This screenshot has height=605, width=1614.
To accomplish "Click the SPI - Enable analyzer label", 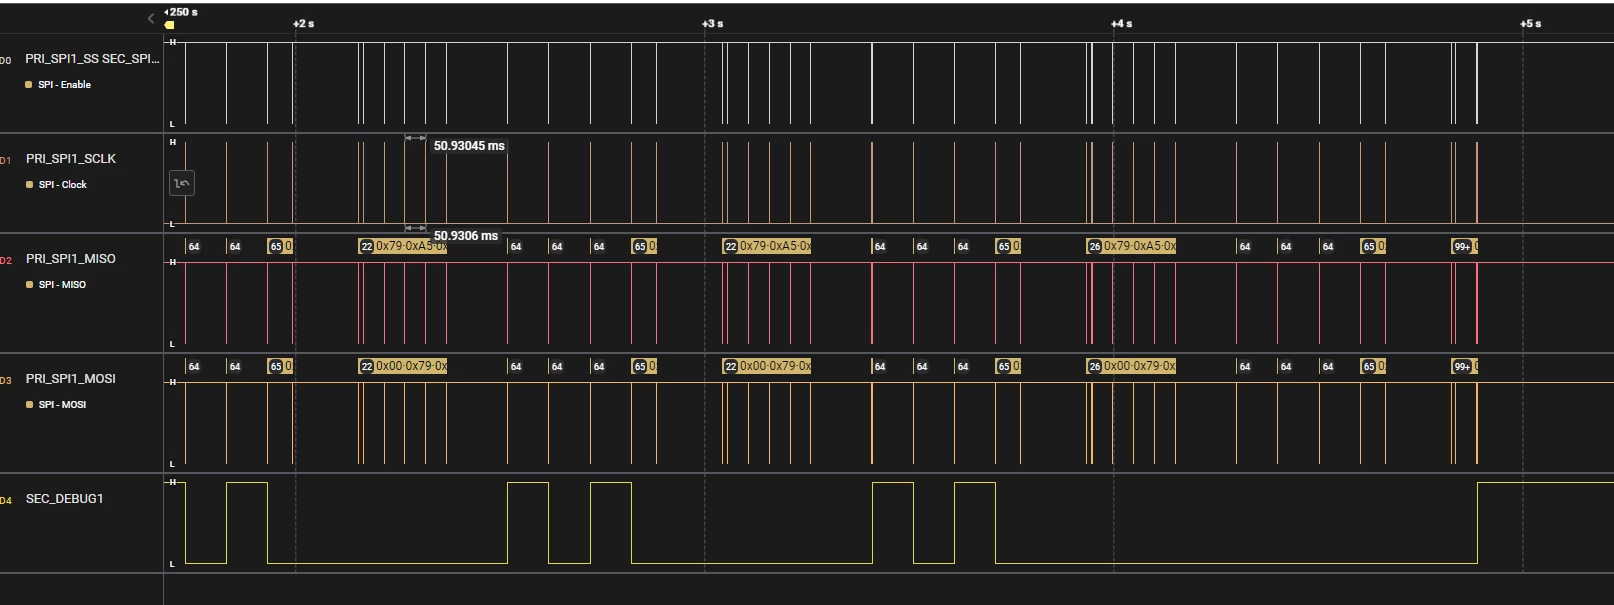I will [x=65, y=85].
